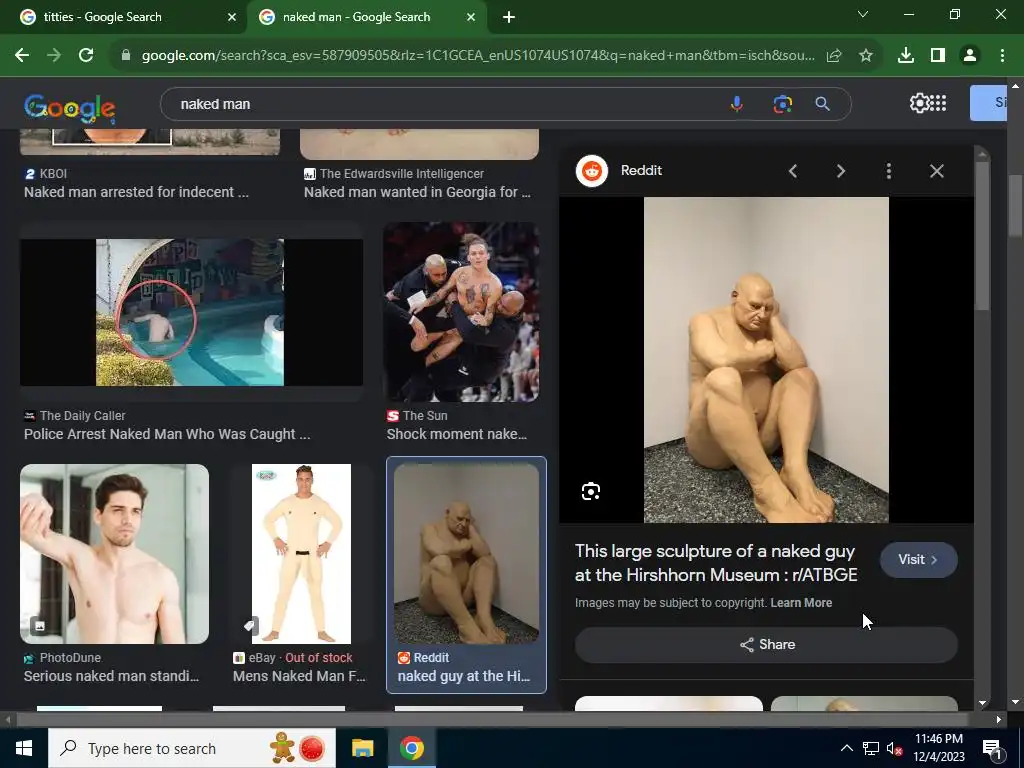Click the preview panel vertical scrollbar
This screenshot has height=768, width=1024.
tap(982, 235)
